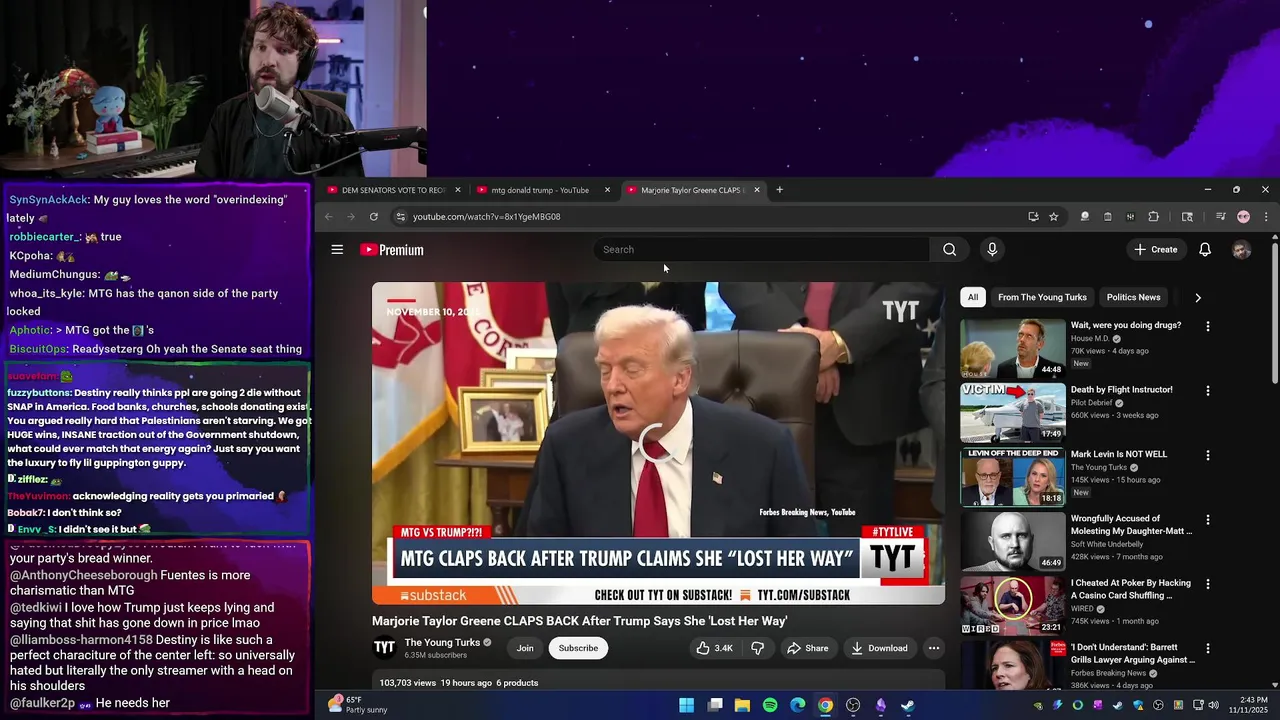This screenshot has width=1280, height=720.
Task: Reload the page with refresh icon
Action: click(374, 217)
